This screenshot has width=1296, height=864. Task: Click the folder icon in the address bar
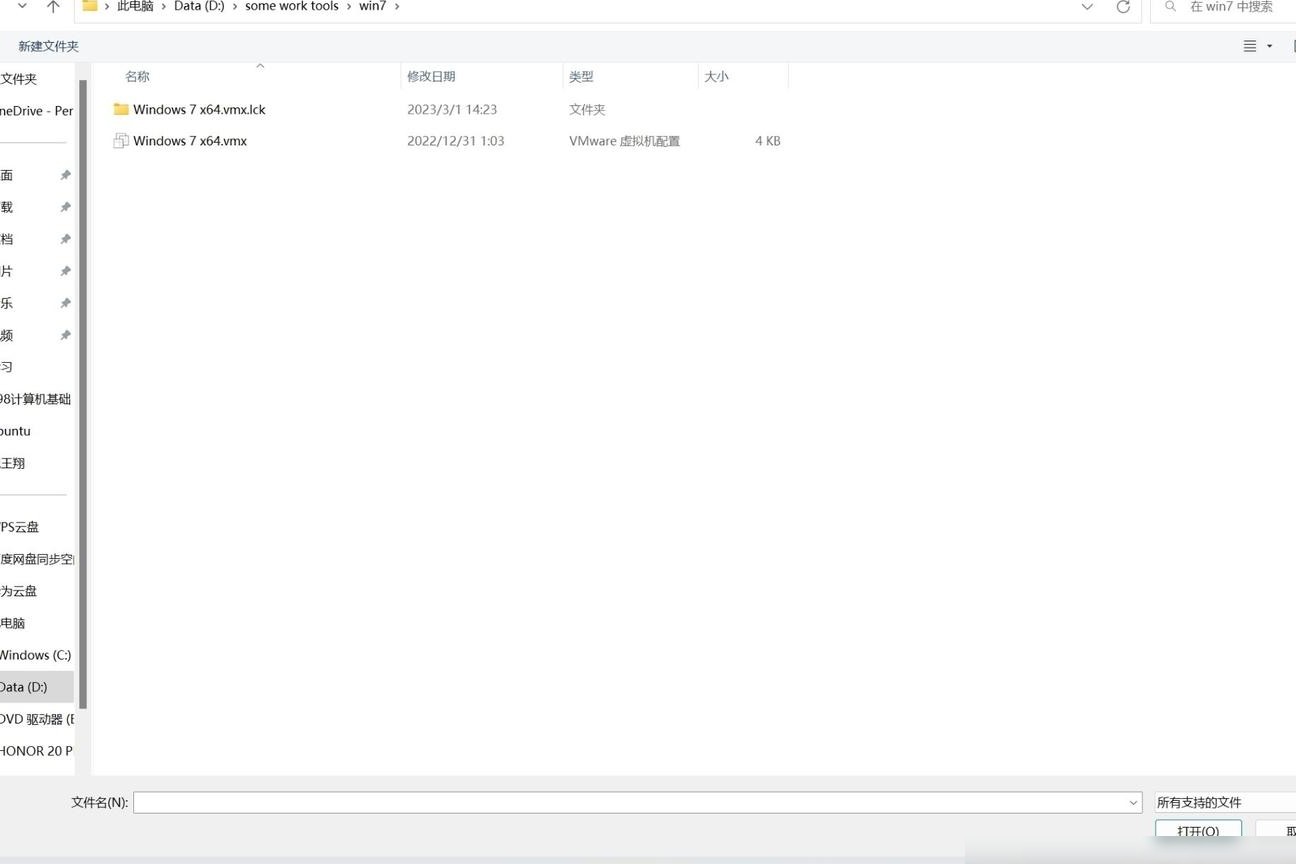pyautogui.click(x=90, y=6)
